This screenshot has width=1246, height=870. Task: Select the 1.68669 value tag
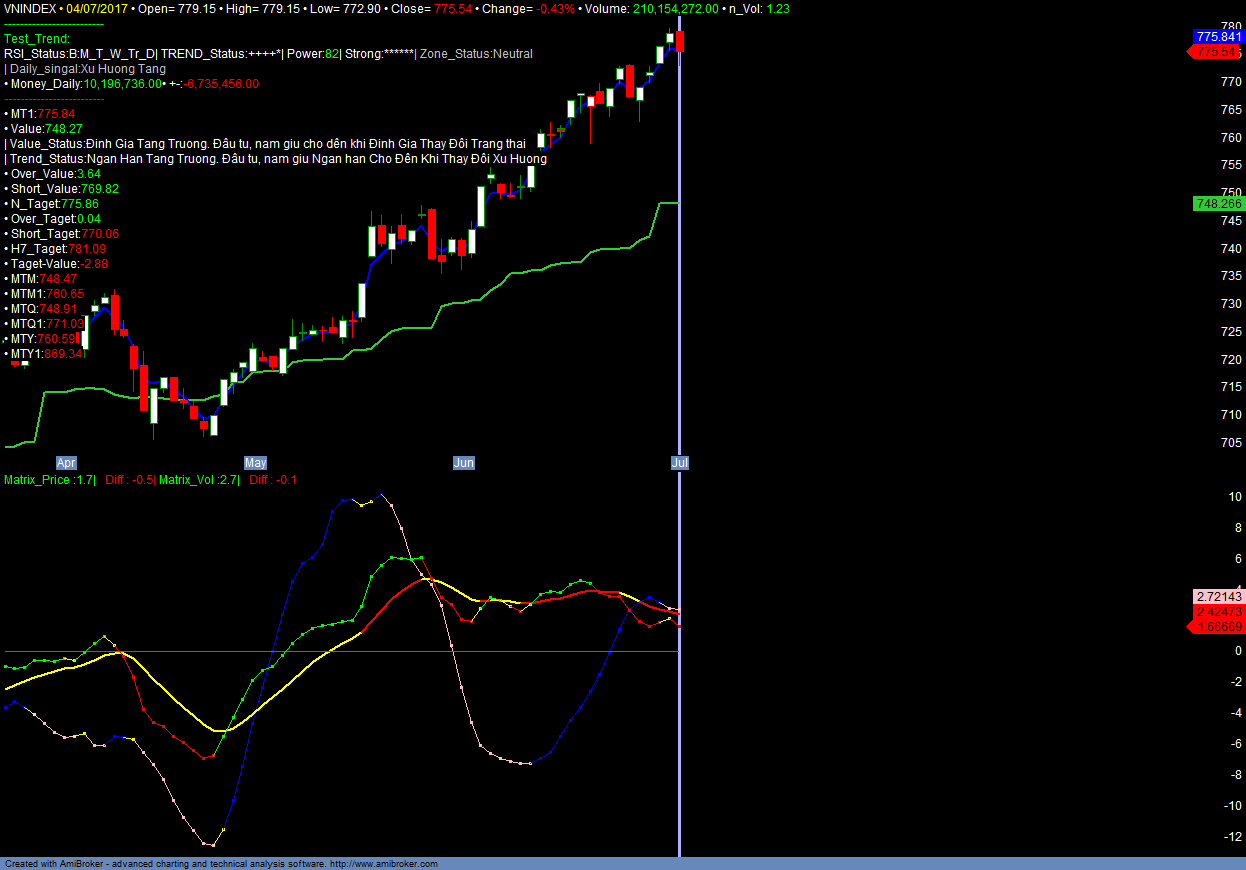pos(1217,626)
